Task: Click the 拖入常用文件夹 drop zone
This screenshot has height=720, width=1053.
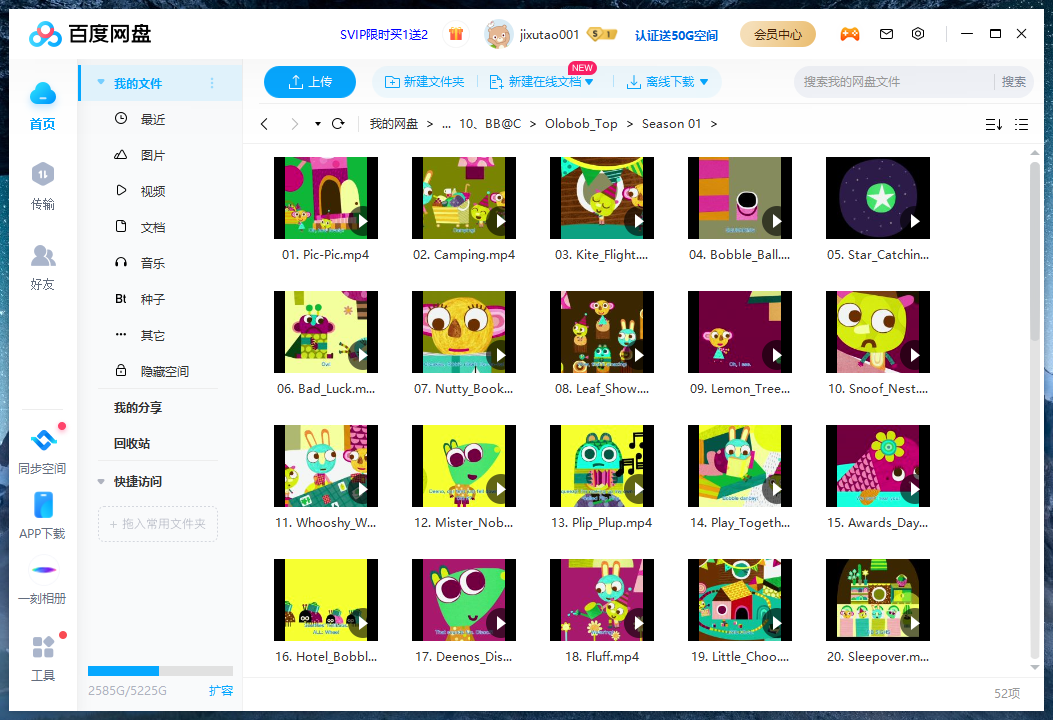Action: pos(158,524)
